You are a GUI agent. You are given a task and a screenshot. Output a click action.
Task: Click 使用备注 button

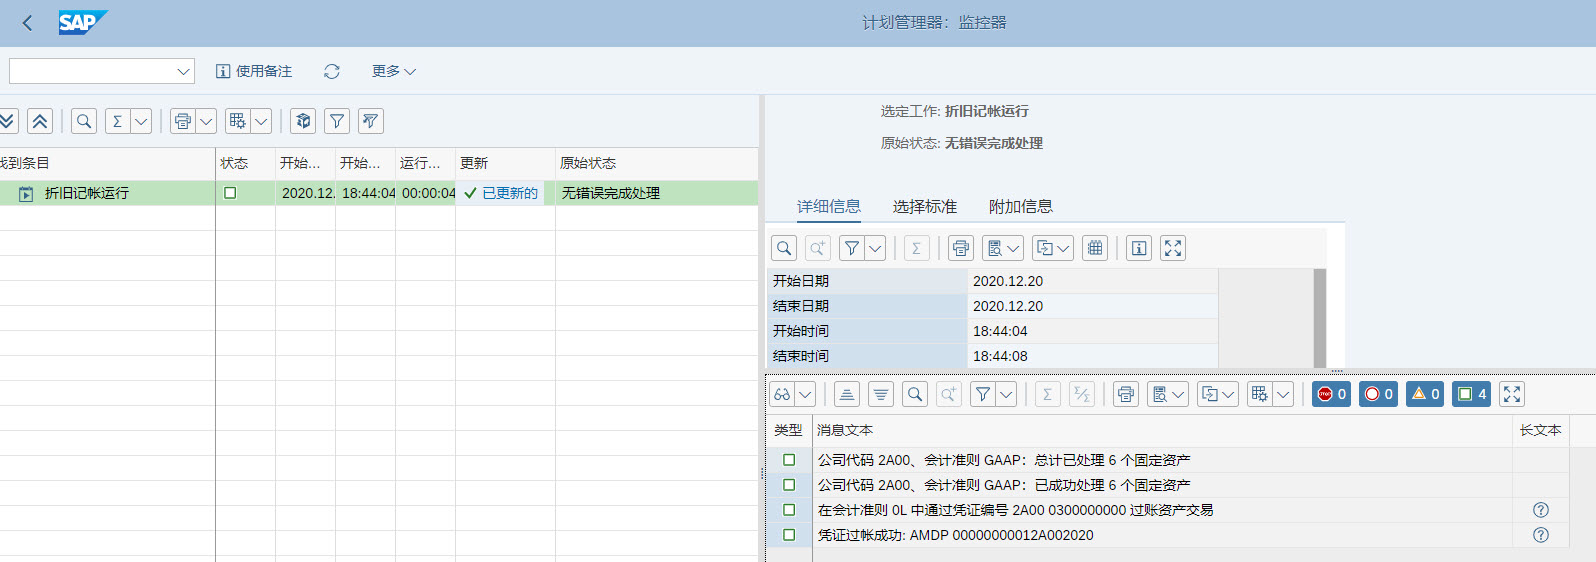pyautogui.click(x=254, y=71)
